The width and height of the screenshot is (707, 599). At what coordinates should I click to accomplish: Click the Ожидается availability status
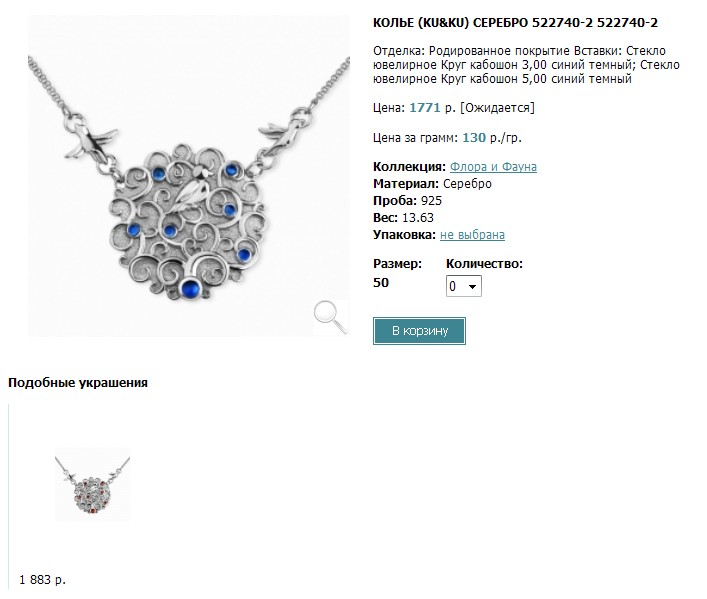[497, 108]
